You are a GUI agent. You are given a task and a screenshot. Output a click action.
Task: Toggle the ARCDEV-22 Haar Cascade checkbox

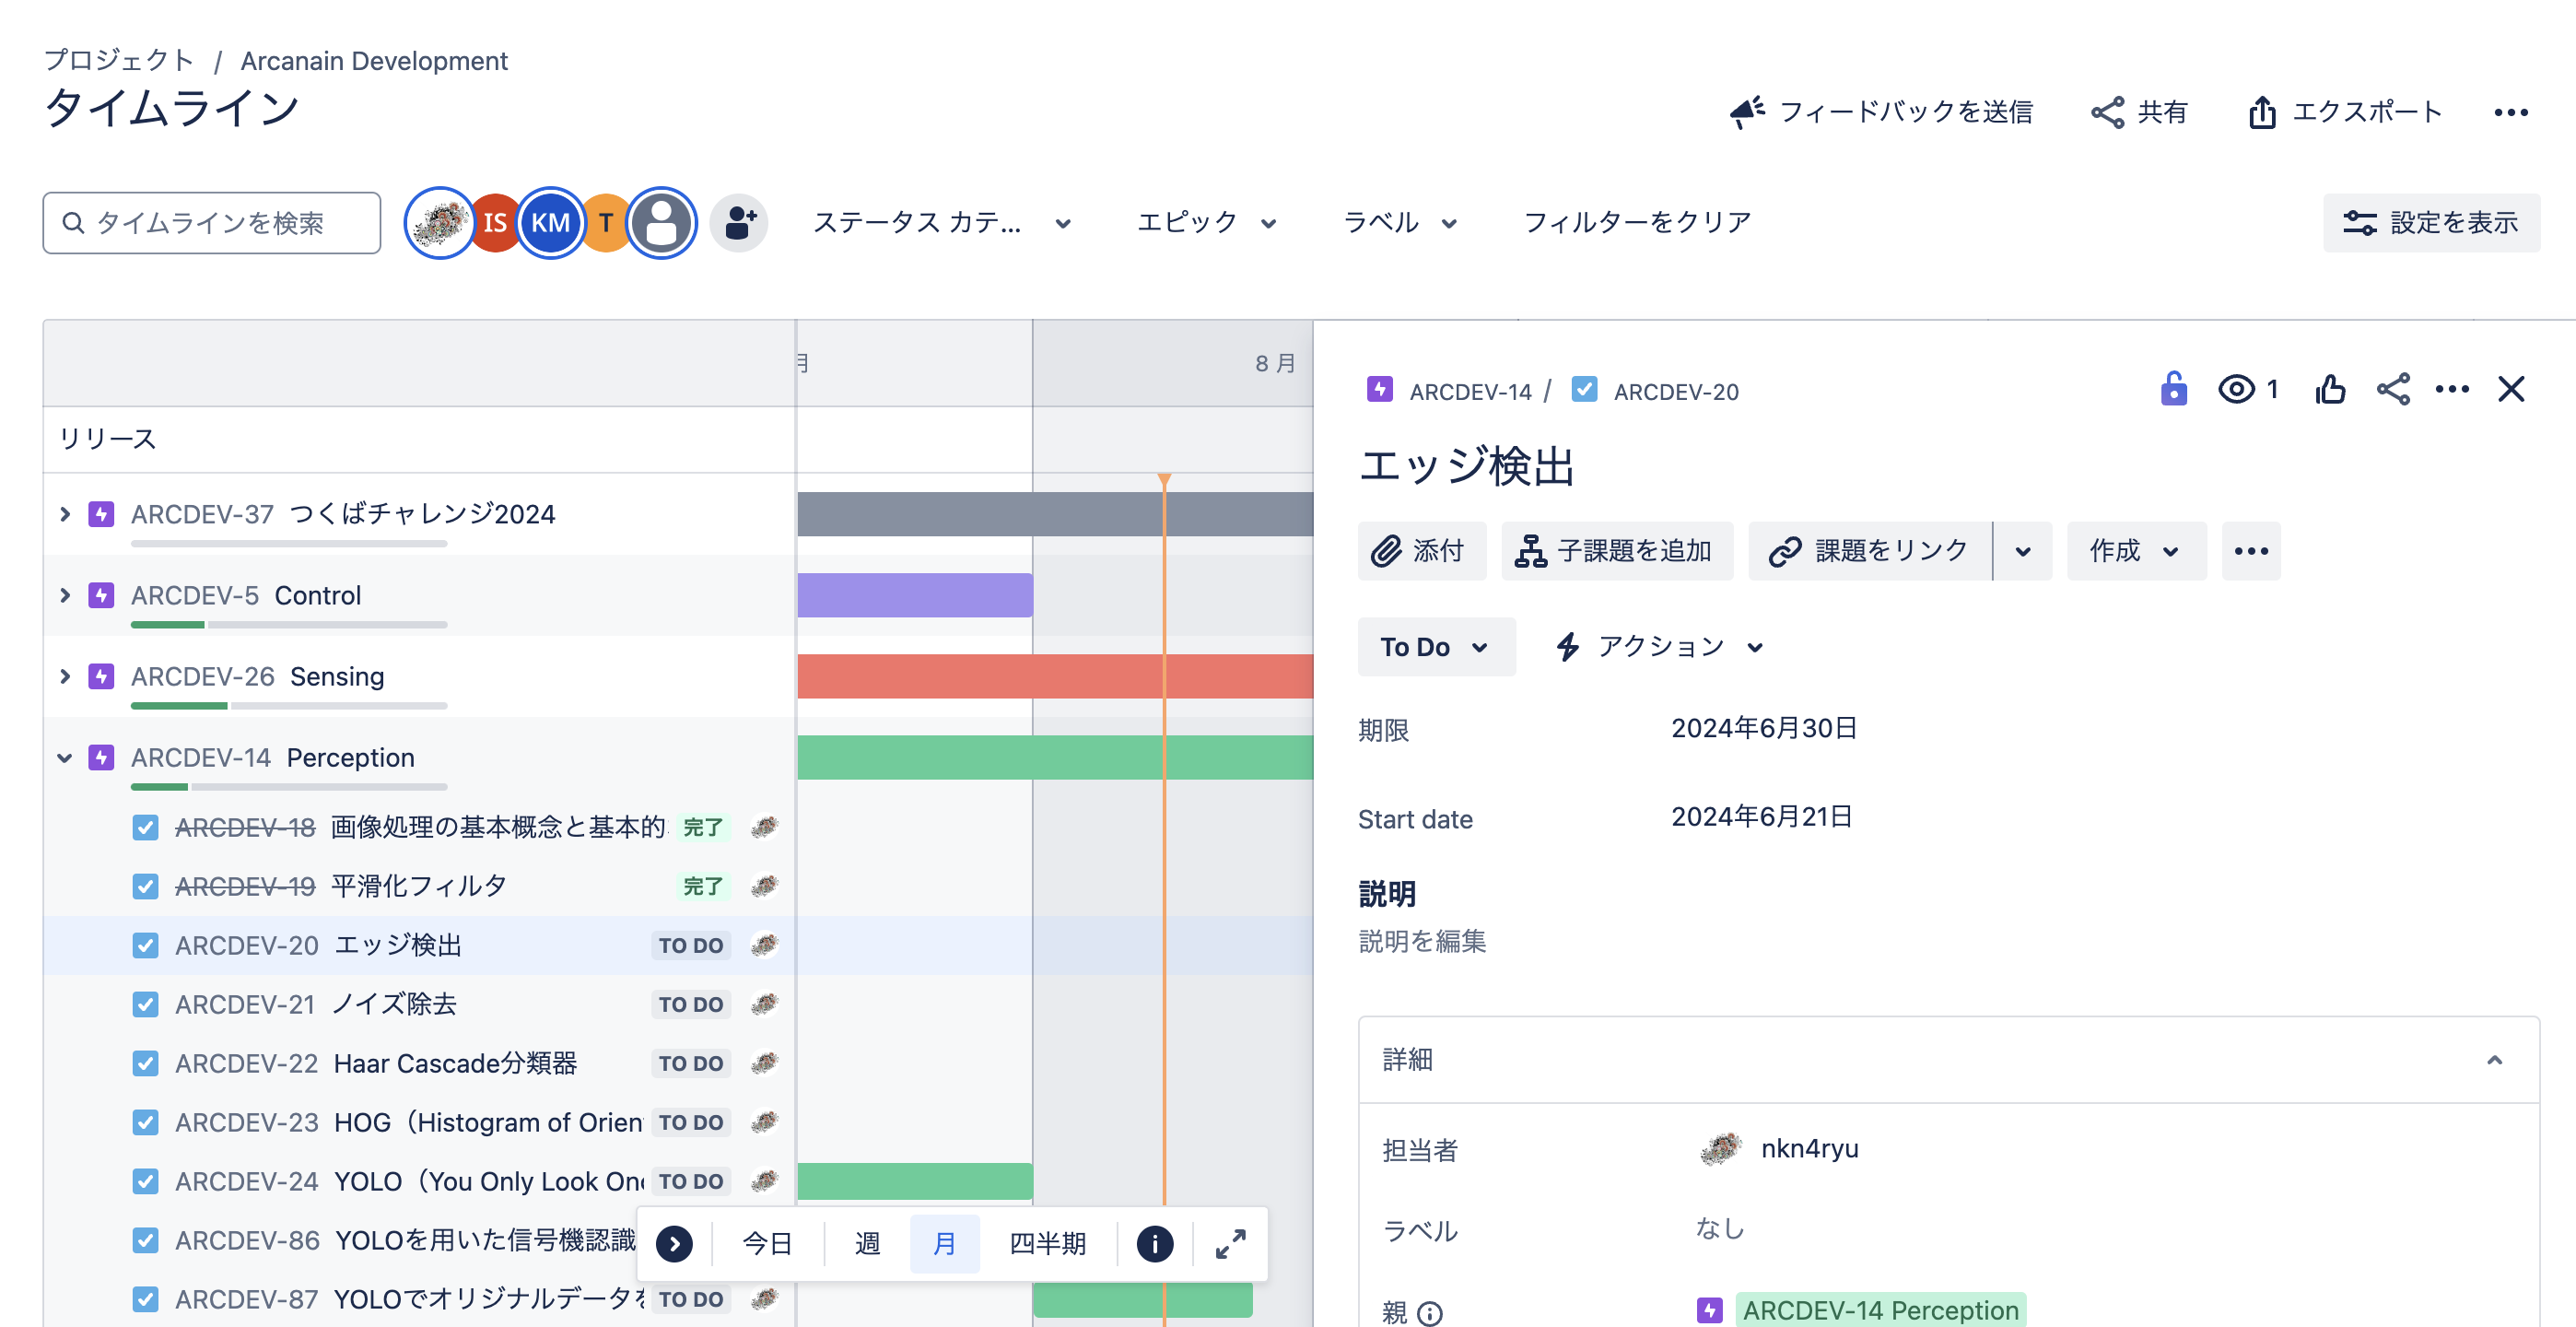coord(145,1063)
